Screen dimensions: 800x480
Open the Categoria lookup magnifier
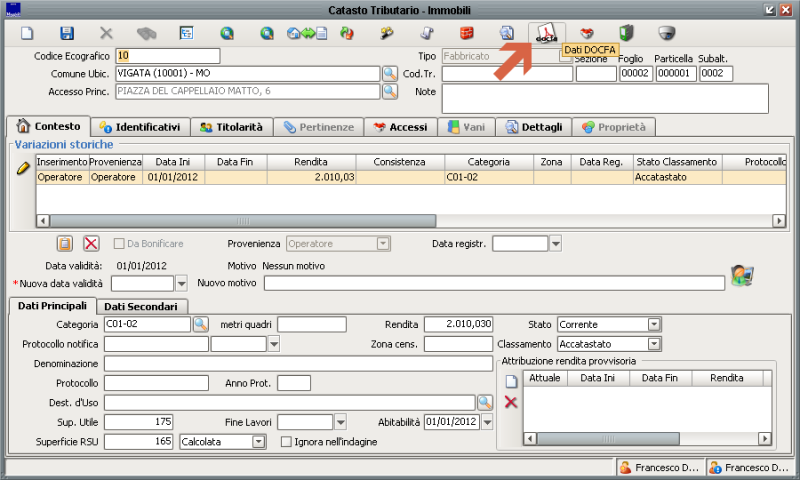[x=200, y=324]
